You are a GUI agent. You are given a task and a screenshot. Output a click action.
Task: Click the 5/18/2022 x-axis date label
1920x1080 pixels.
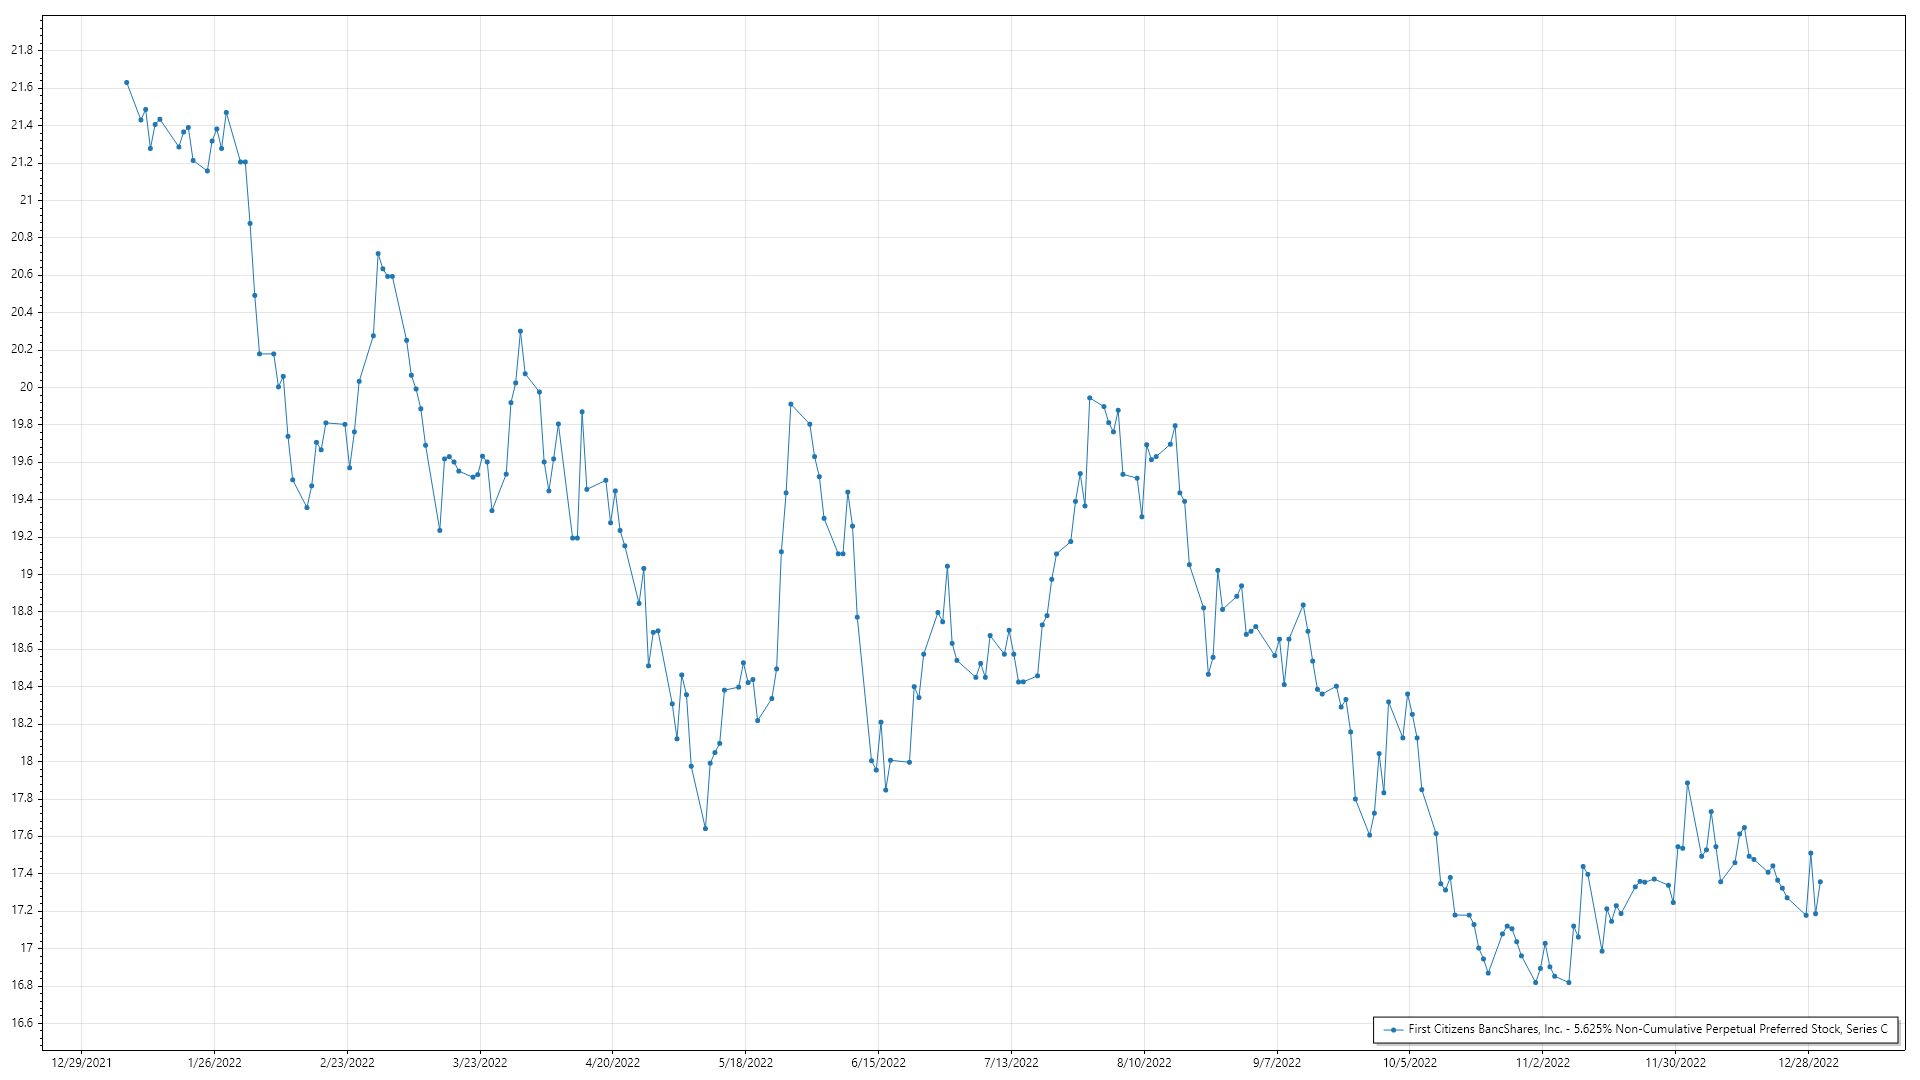[745, 1063]
